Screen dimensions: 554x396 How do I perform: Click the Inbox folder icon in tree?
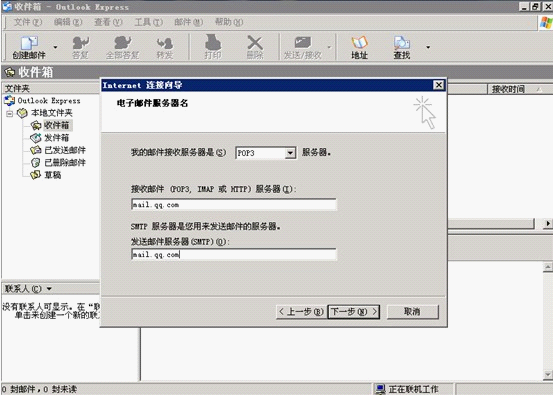36,125
